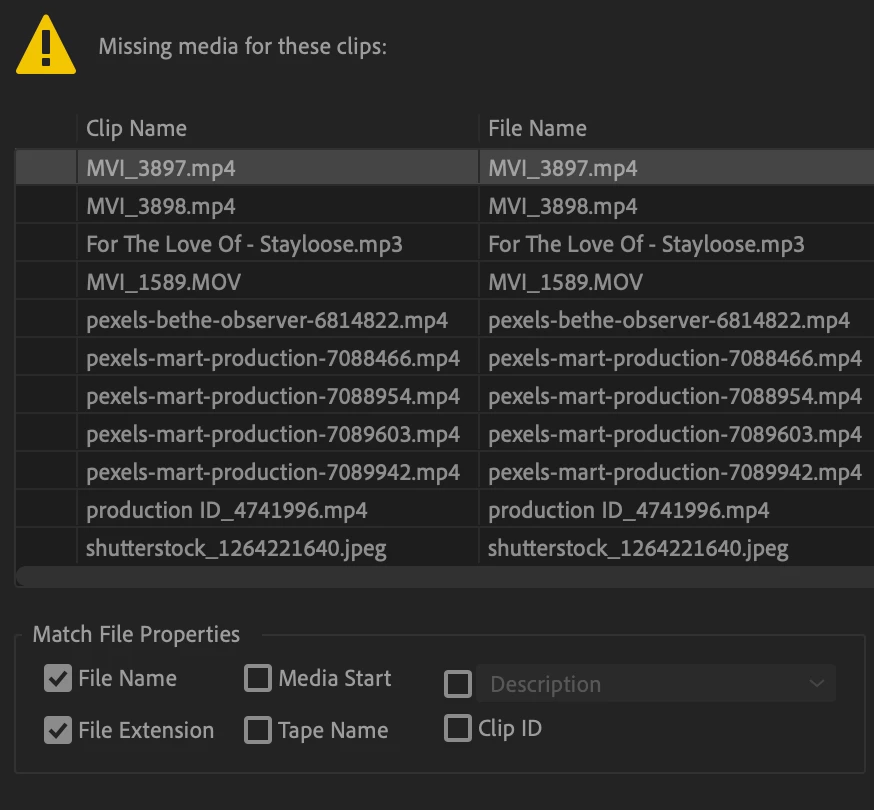Select the MVI_1589.MOV clip row
The width and height of the screenshot is (874, 810).
163,282
